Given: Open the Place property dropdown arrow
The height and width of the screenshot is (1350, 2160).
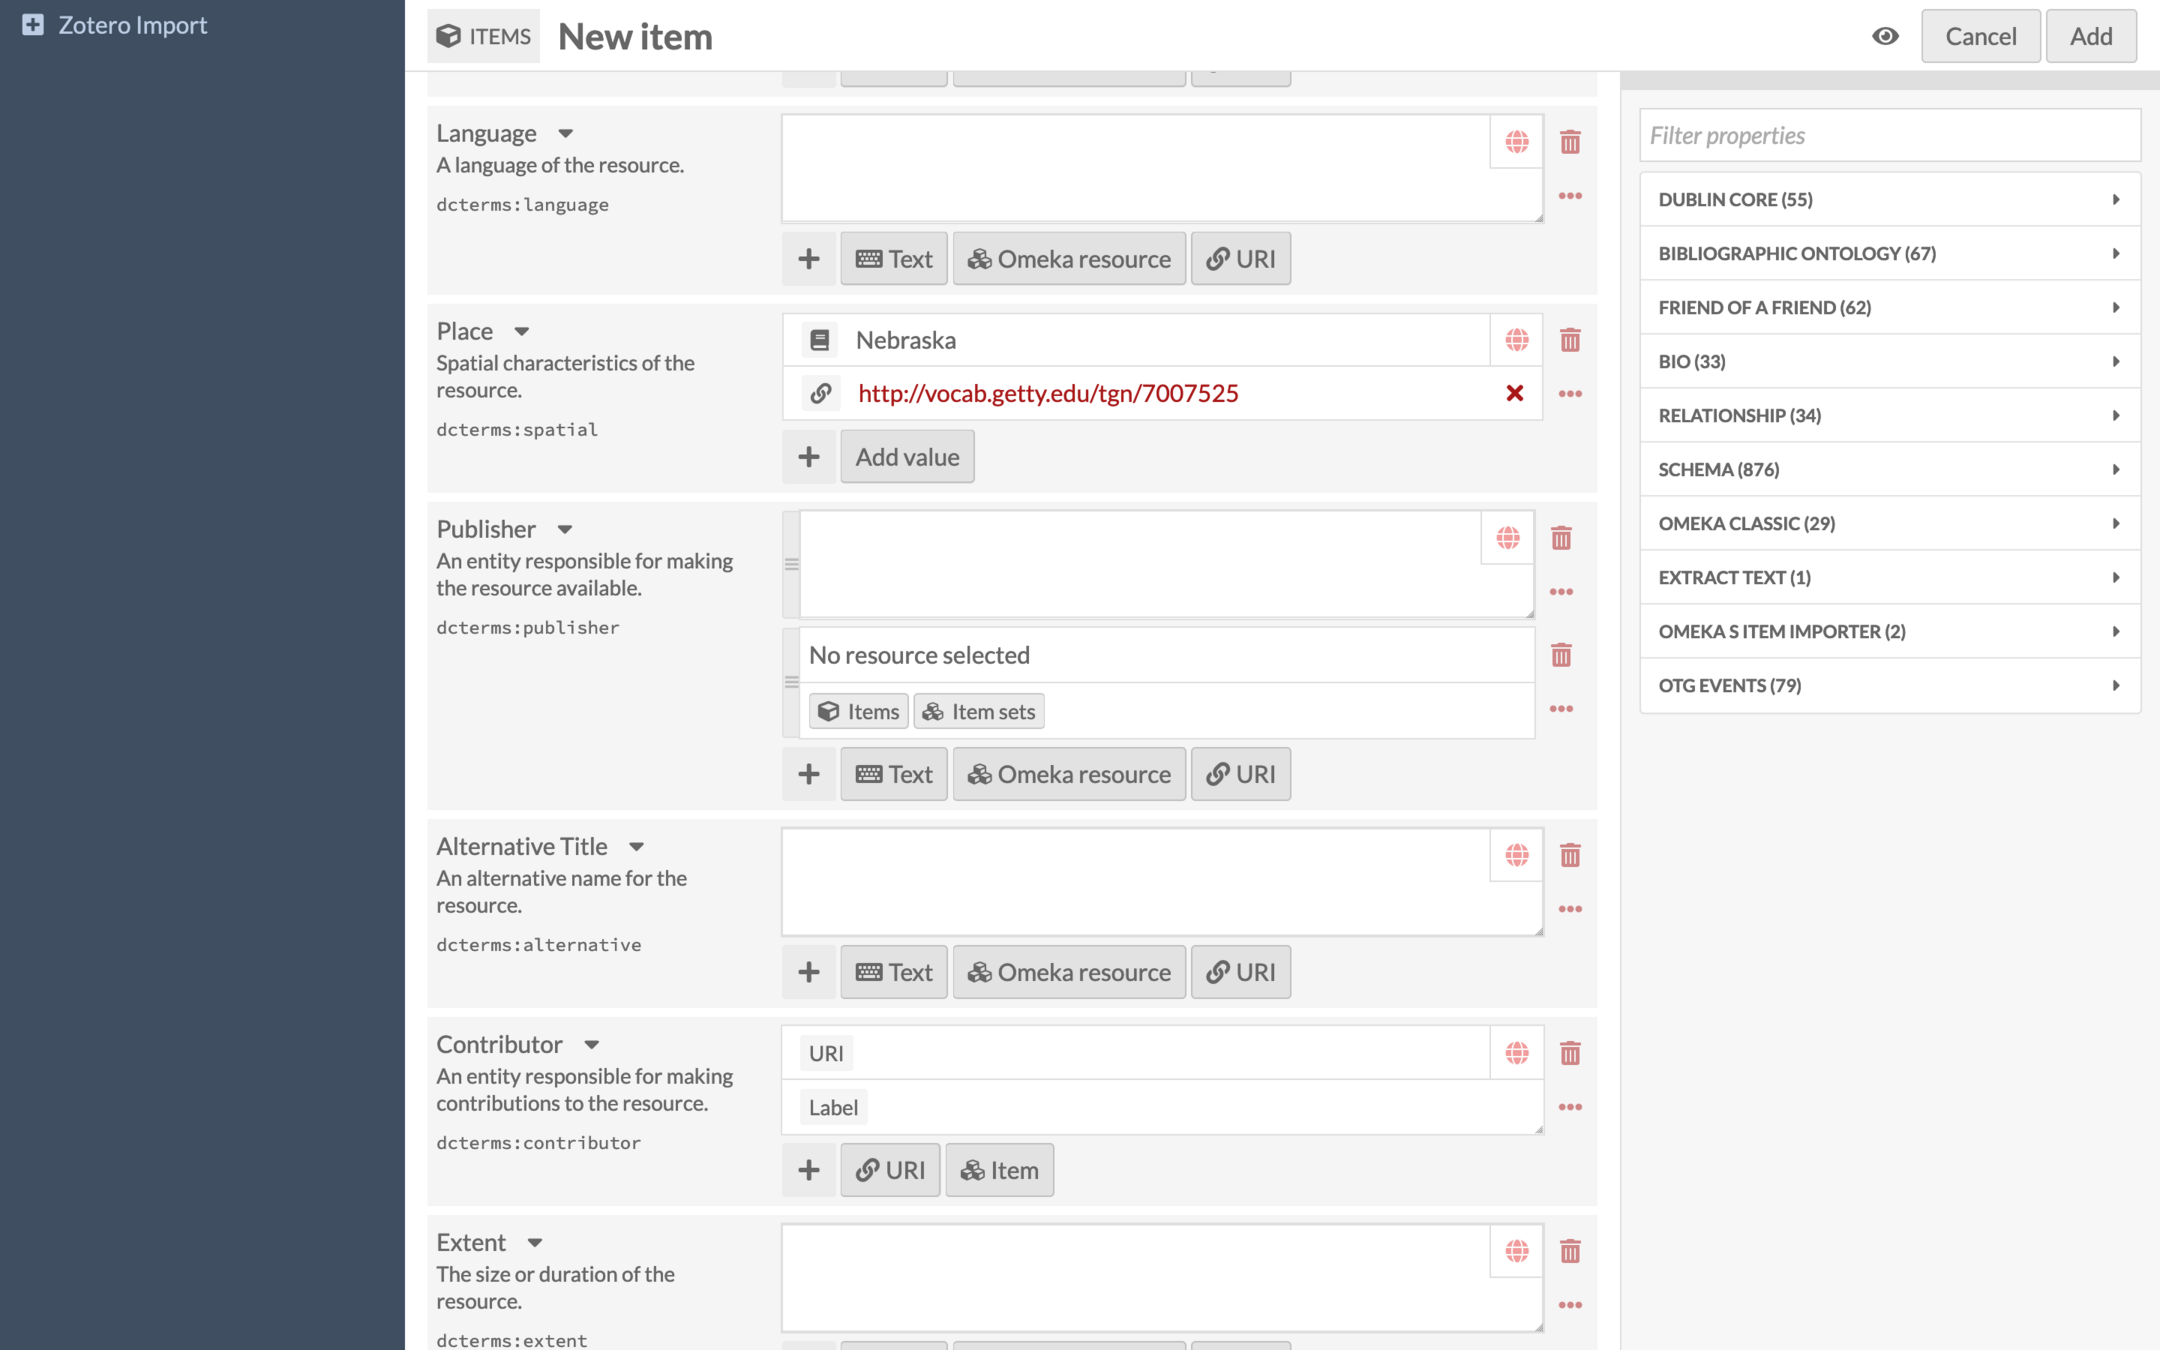Looking at the screenshot, I should 521,331.
